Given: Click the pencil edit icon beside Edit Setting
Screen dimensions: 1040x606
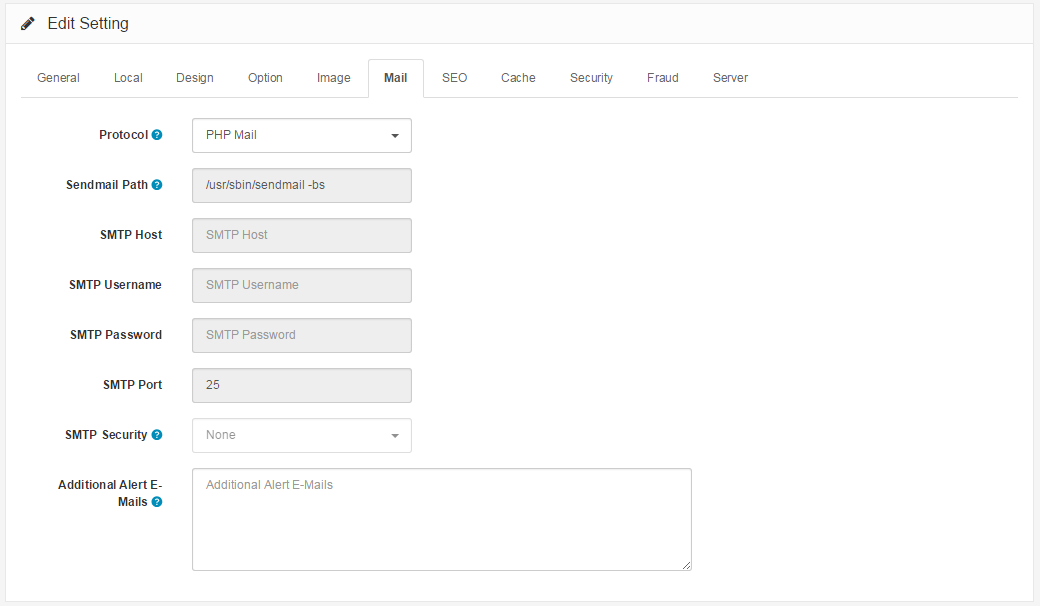Looking at the screenshot, I should (x=27, y=23).
